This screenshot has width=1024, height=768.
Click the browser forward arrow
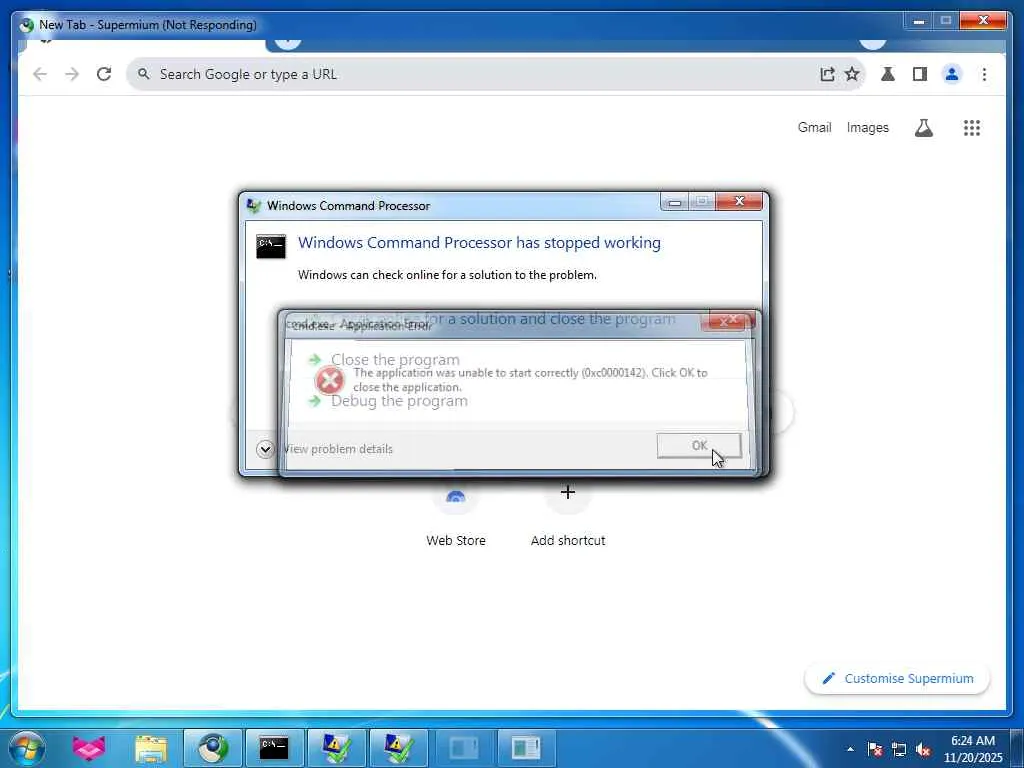72,74
